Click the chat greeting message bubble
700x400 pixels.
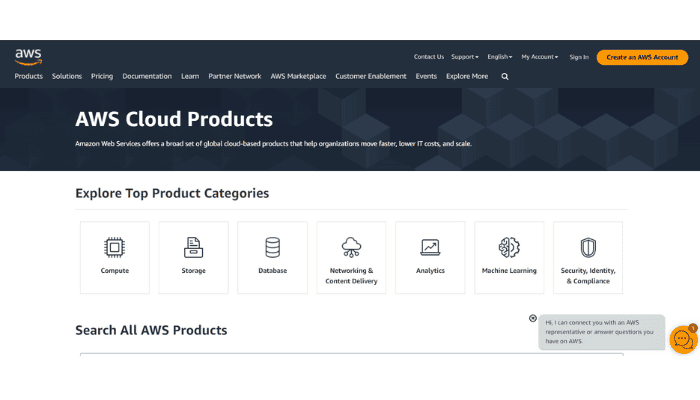coord(601,332)
